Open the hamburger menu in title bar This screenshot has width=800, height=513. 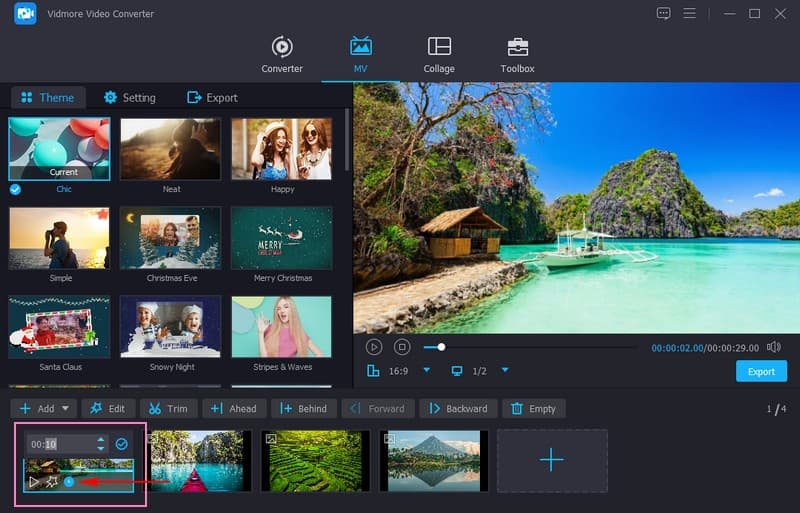point(689,13)
